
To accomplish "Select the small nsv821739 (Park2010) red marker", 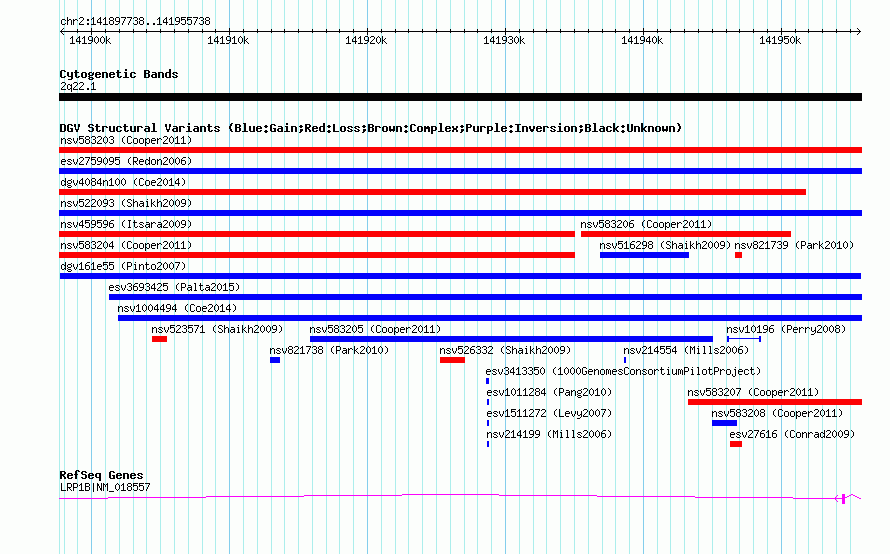I will [738, 255].
